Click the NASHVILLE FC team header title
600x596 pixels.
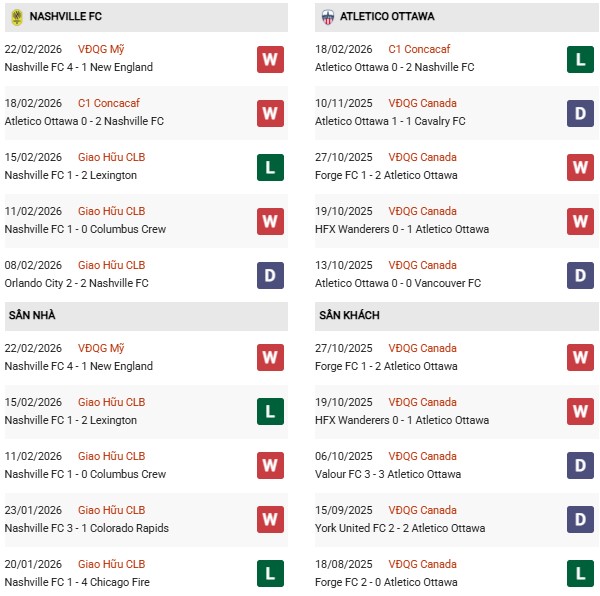[66, 17]
